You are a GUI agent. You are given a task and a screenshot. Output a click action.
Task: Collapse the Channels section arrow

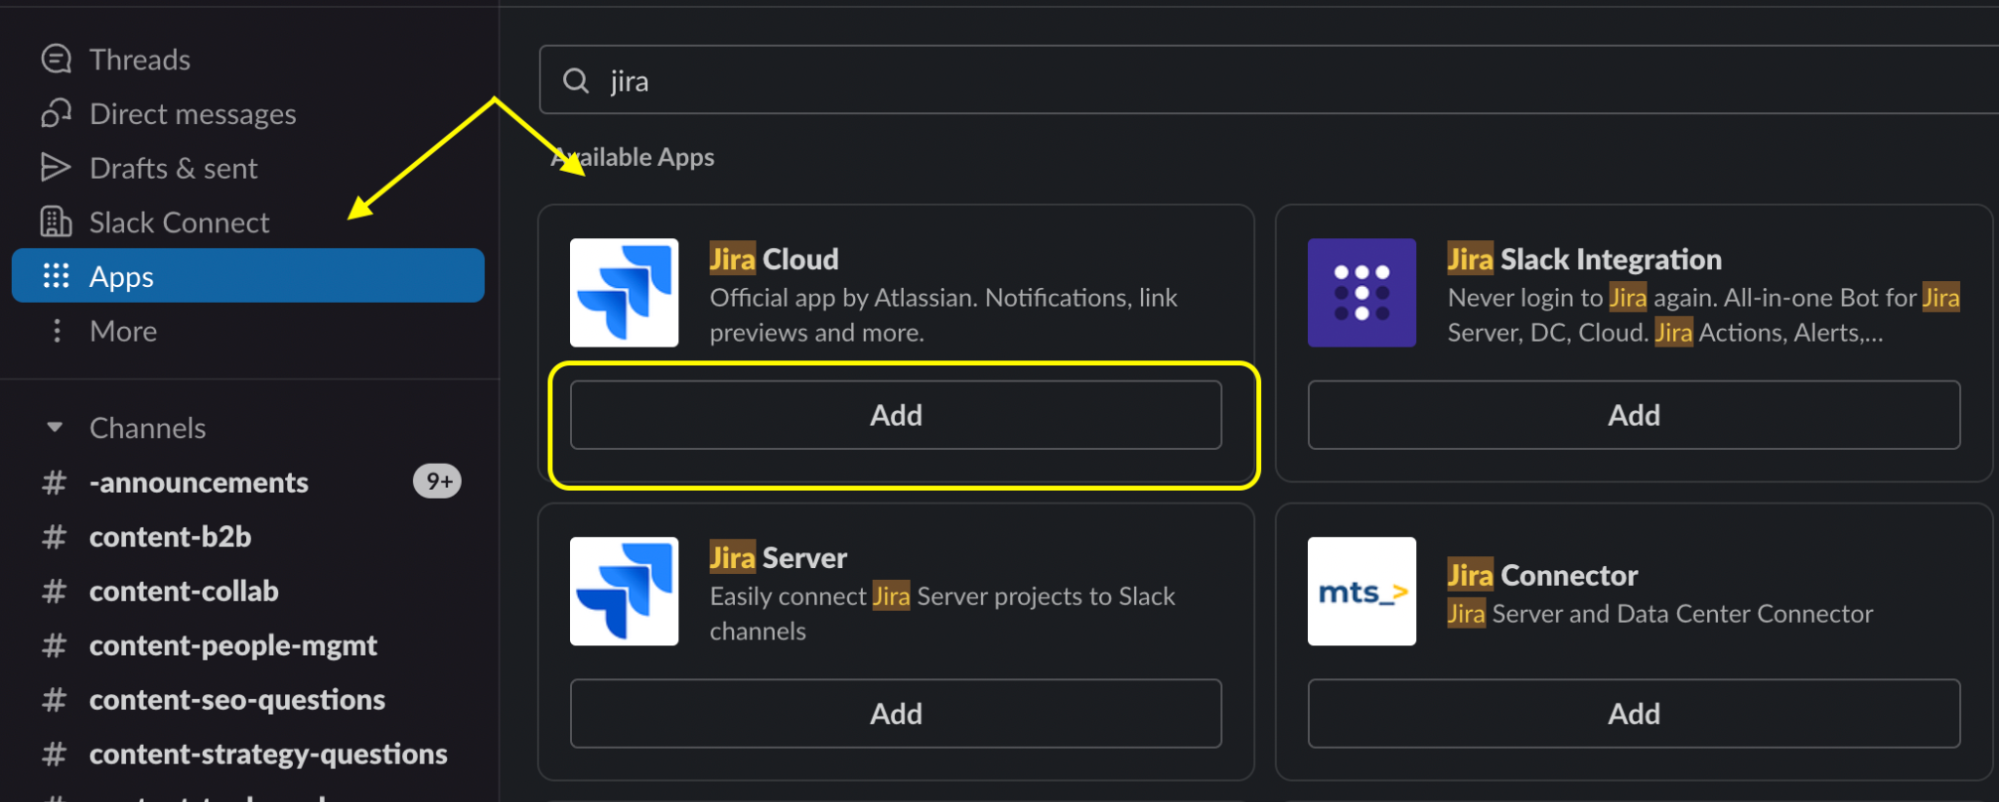click(55, 428)
